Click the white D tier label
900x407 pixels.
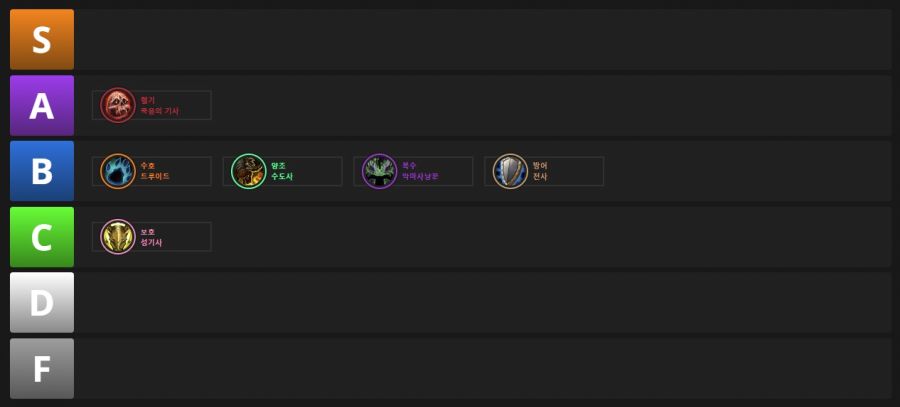[42, 303]
